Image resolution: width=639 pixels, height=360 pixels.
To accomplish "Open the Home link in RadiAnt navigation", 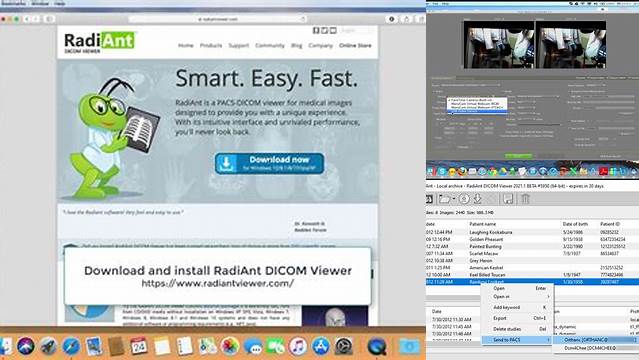I will point(185,45).
